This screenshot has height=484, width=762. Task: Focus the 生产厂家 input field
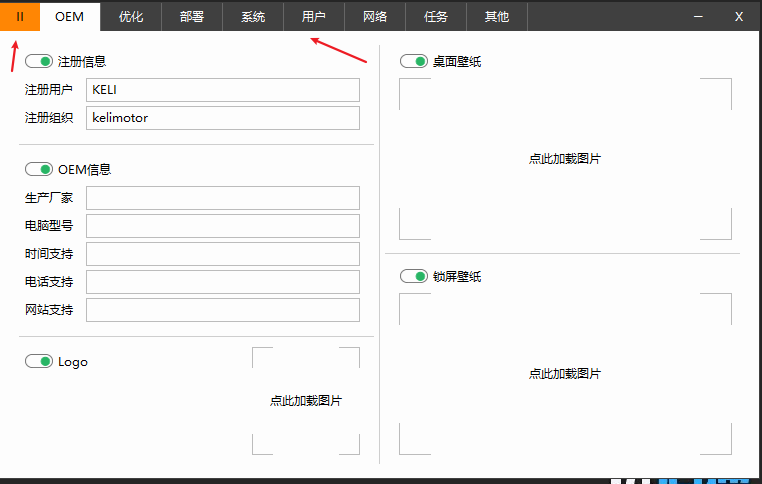(x=223, y=198)
